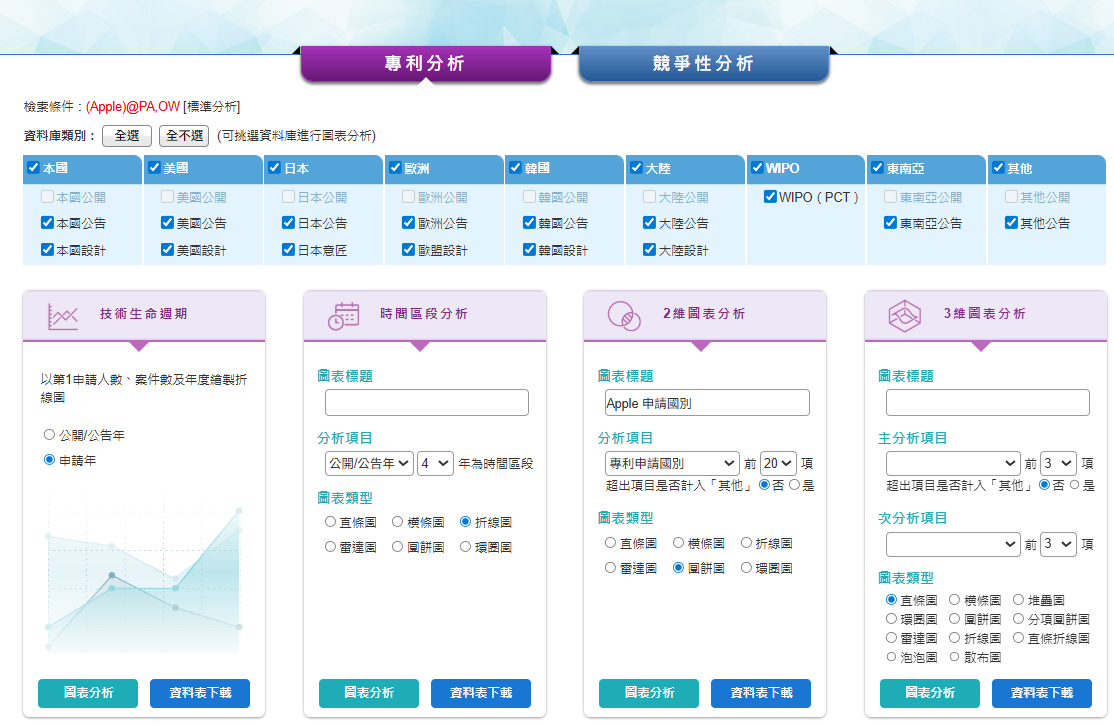Click the 時間區段分析 chart title input
Image resolution: width=1114 pixels, height=726 pixels.
pos(427,403)
